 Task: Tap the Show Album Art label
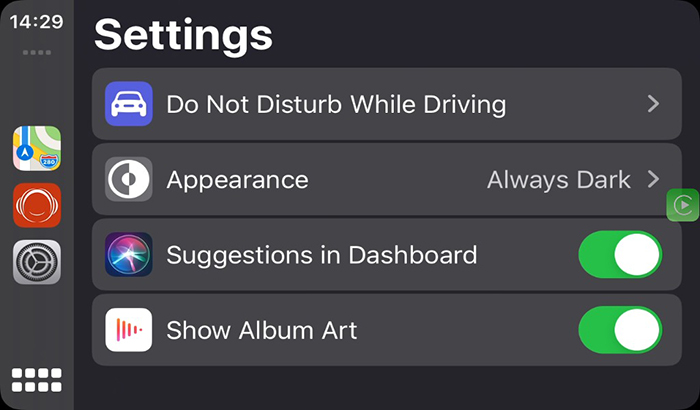261,330
